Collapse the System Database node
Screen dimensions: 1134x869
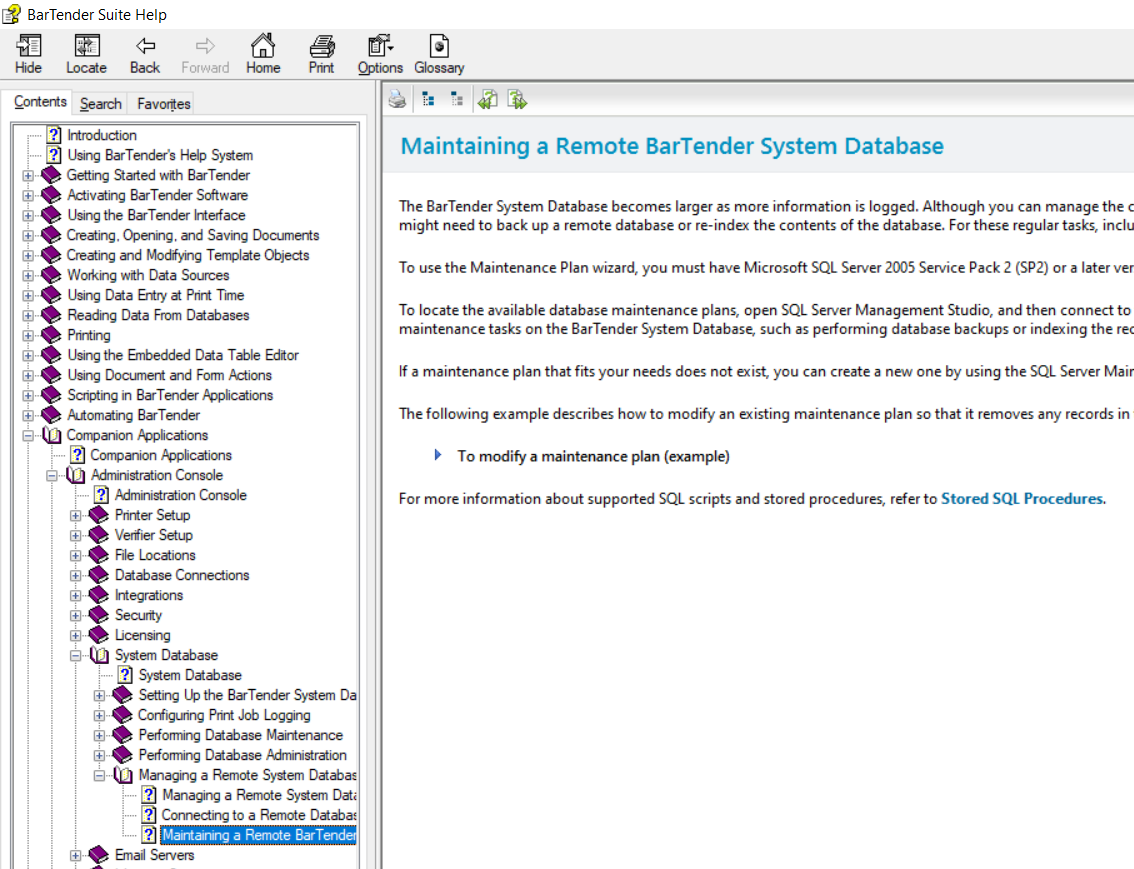(x=75, y=656)
